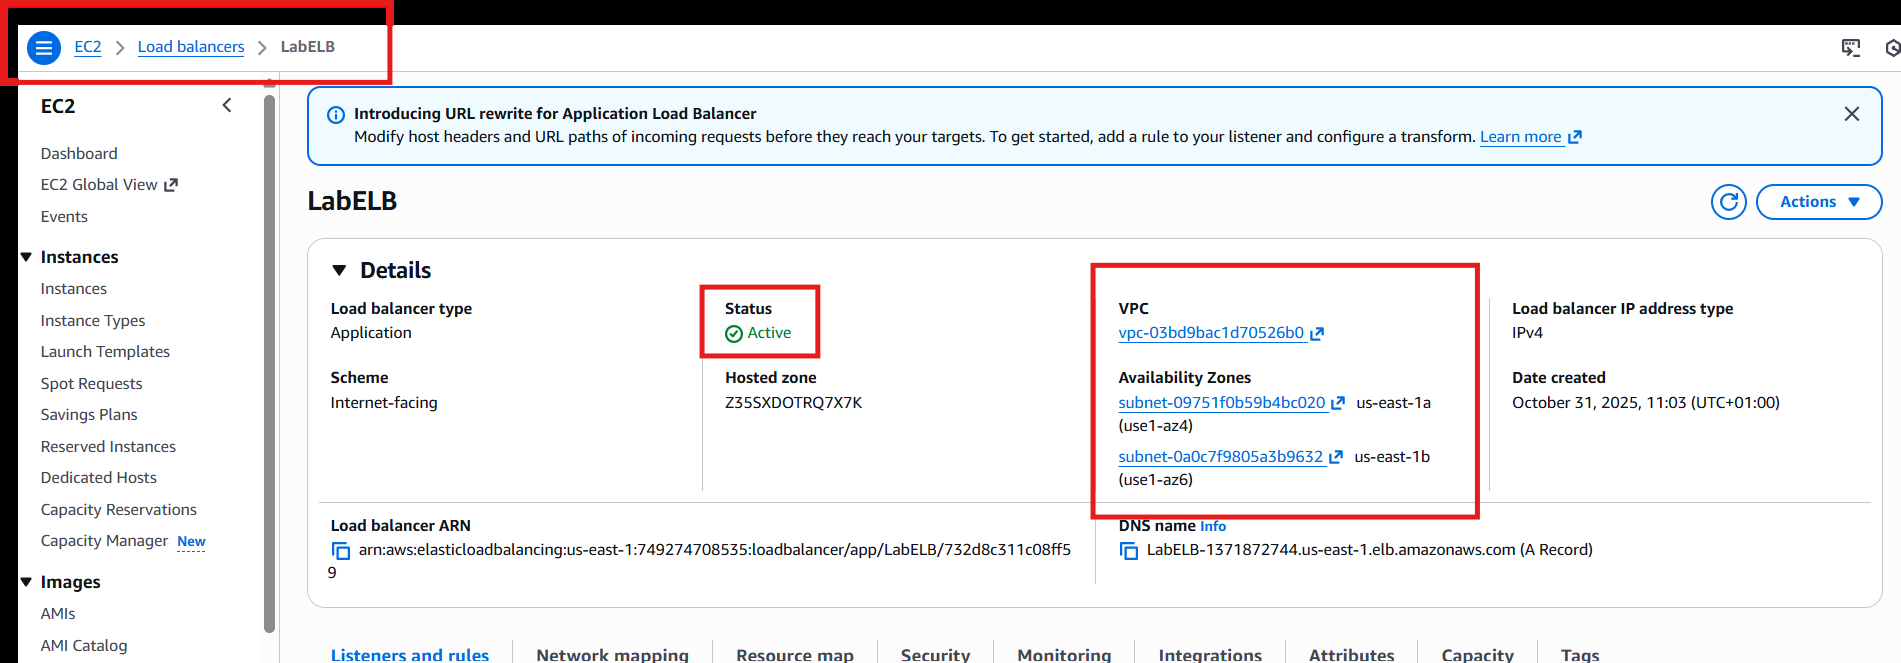Click the Load balancers breadcrumb link
The image size is (1901, 663).
tap(190, 47)
